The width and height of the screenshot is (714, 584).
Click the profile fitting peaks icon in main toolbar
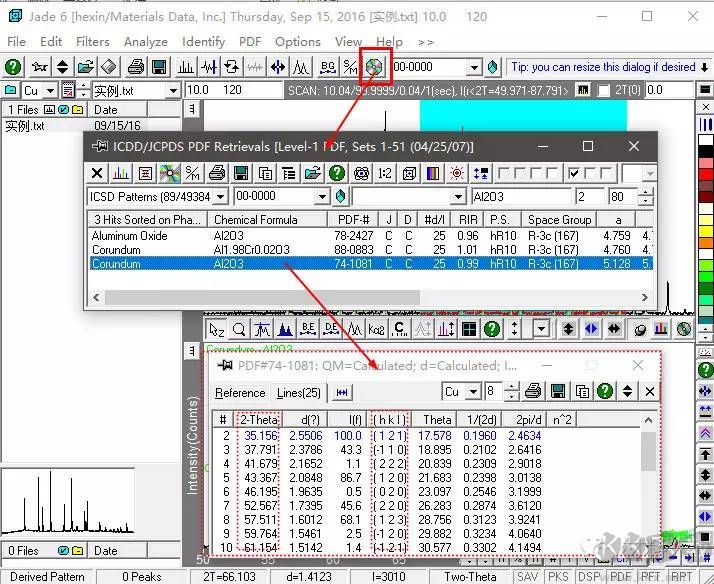pos(301,67)
